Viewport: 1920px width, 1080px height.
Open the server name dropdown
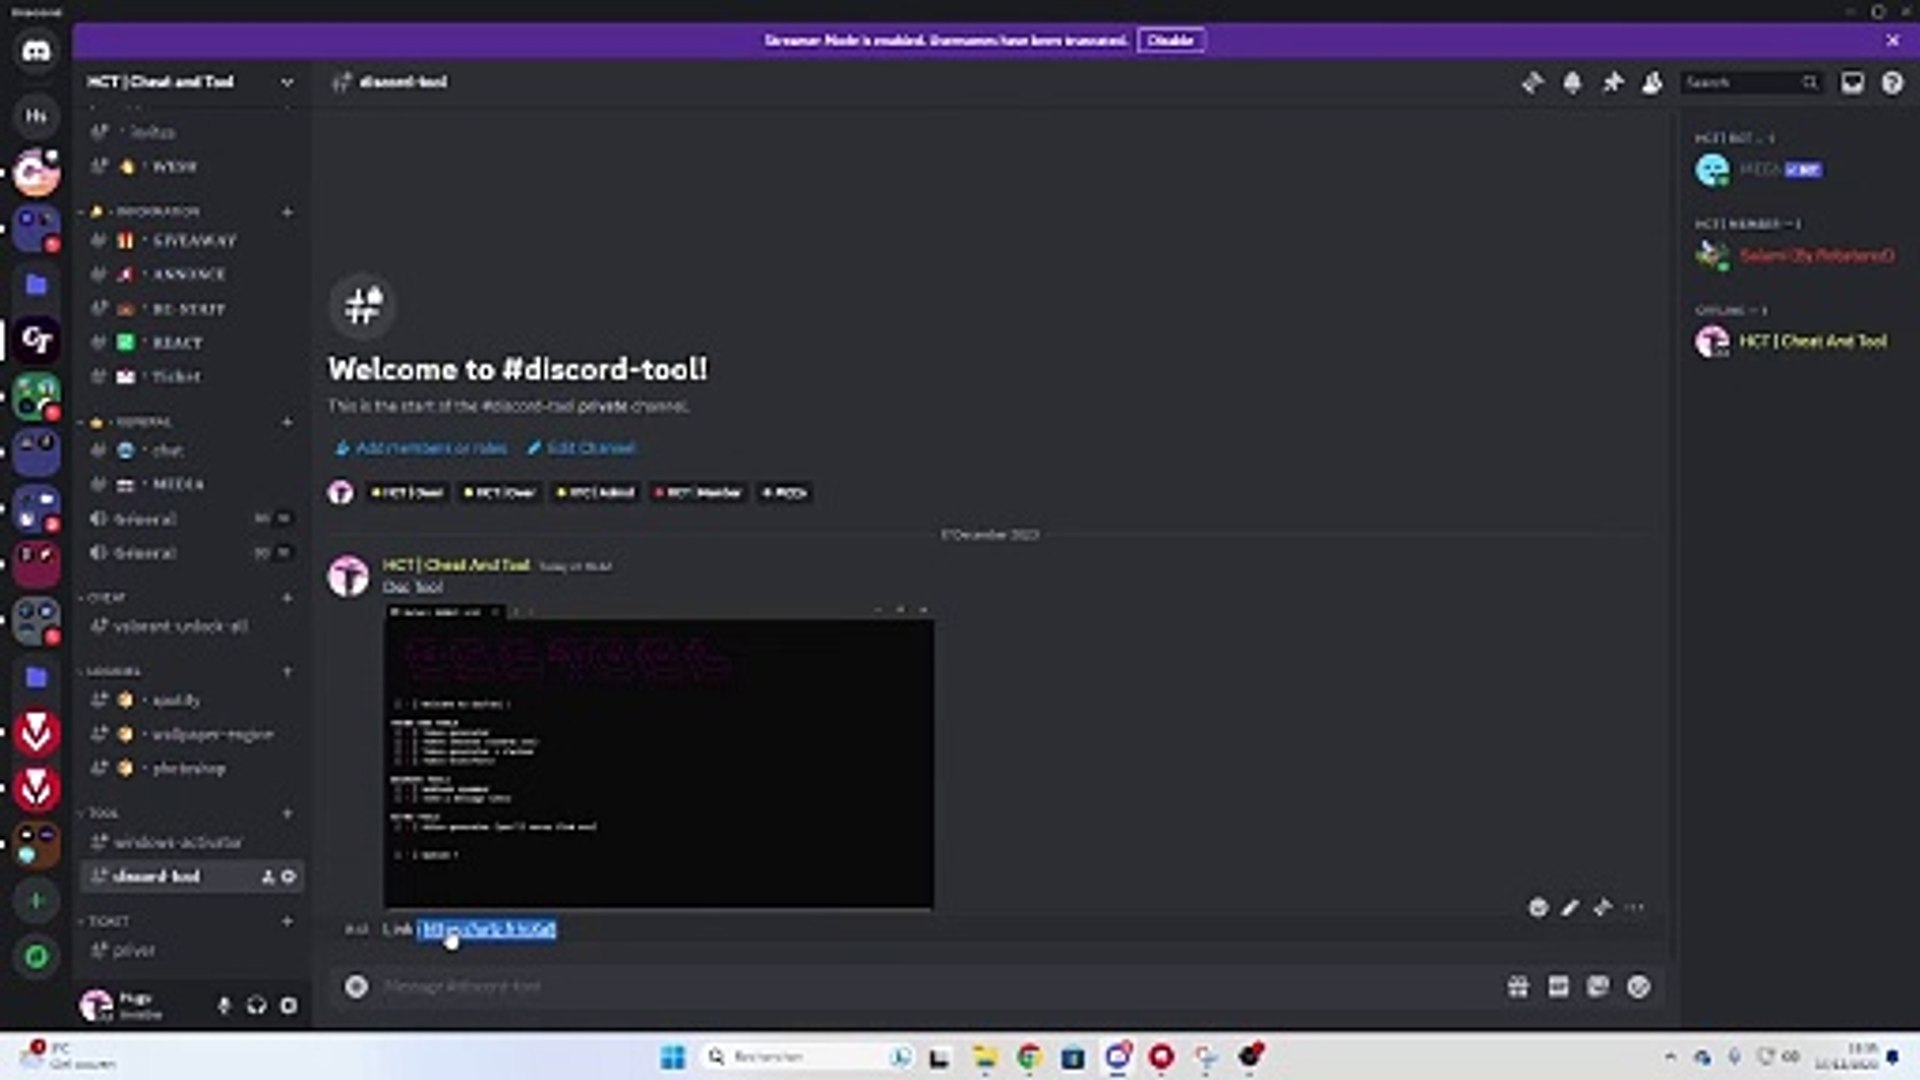point(288,81)
